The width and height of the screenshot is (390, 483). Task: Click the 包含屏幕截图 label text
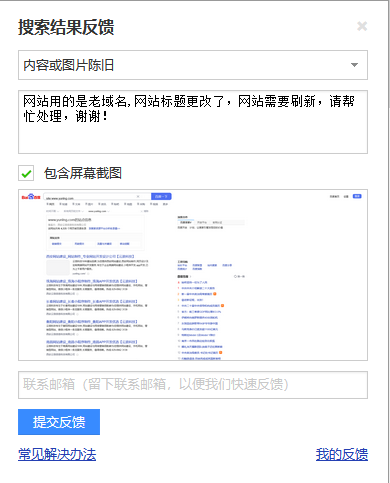tap(83, 173)
